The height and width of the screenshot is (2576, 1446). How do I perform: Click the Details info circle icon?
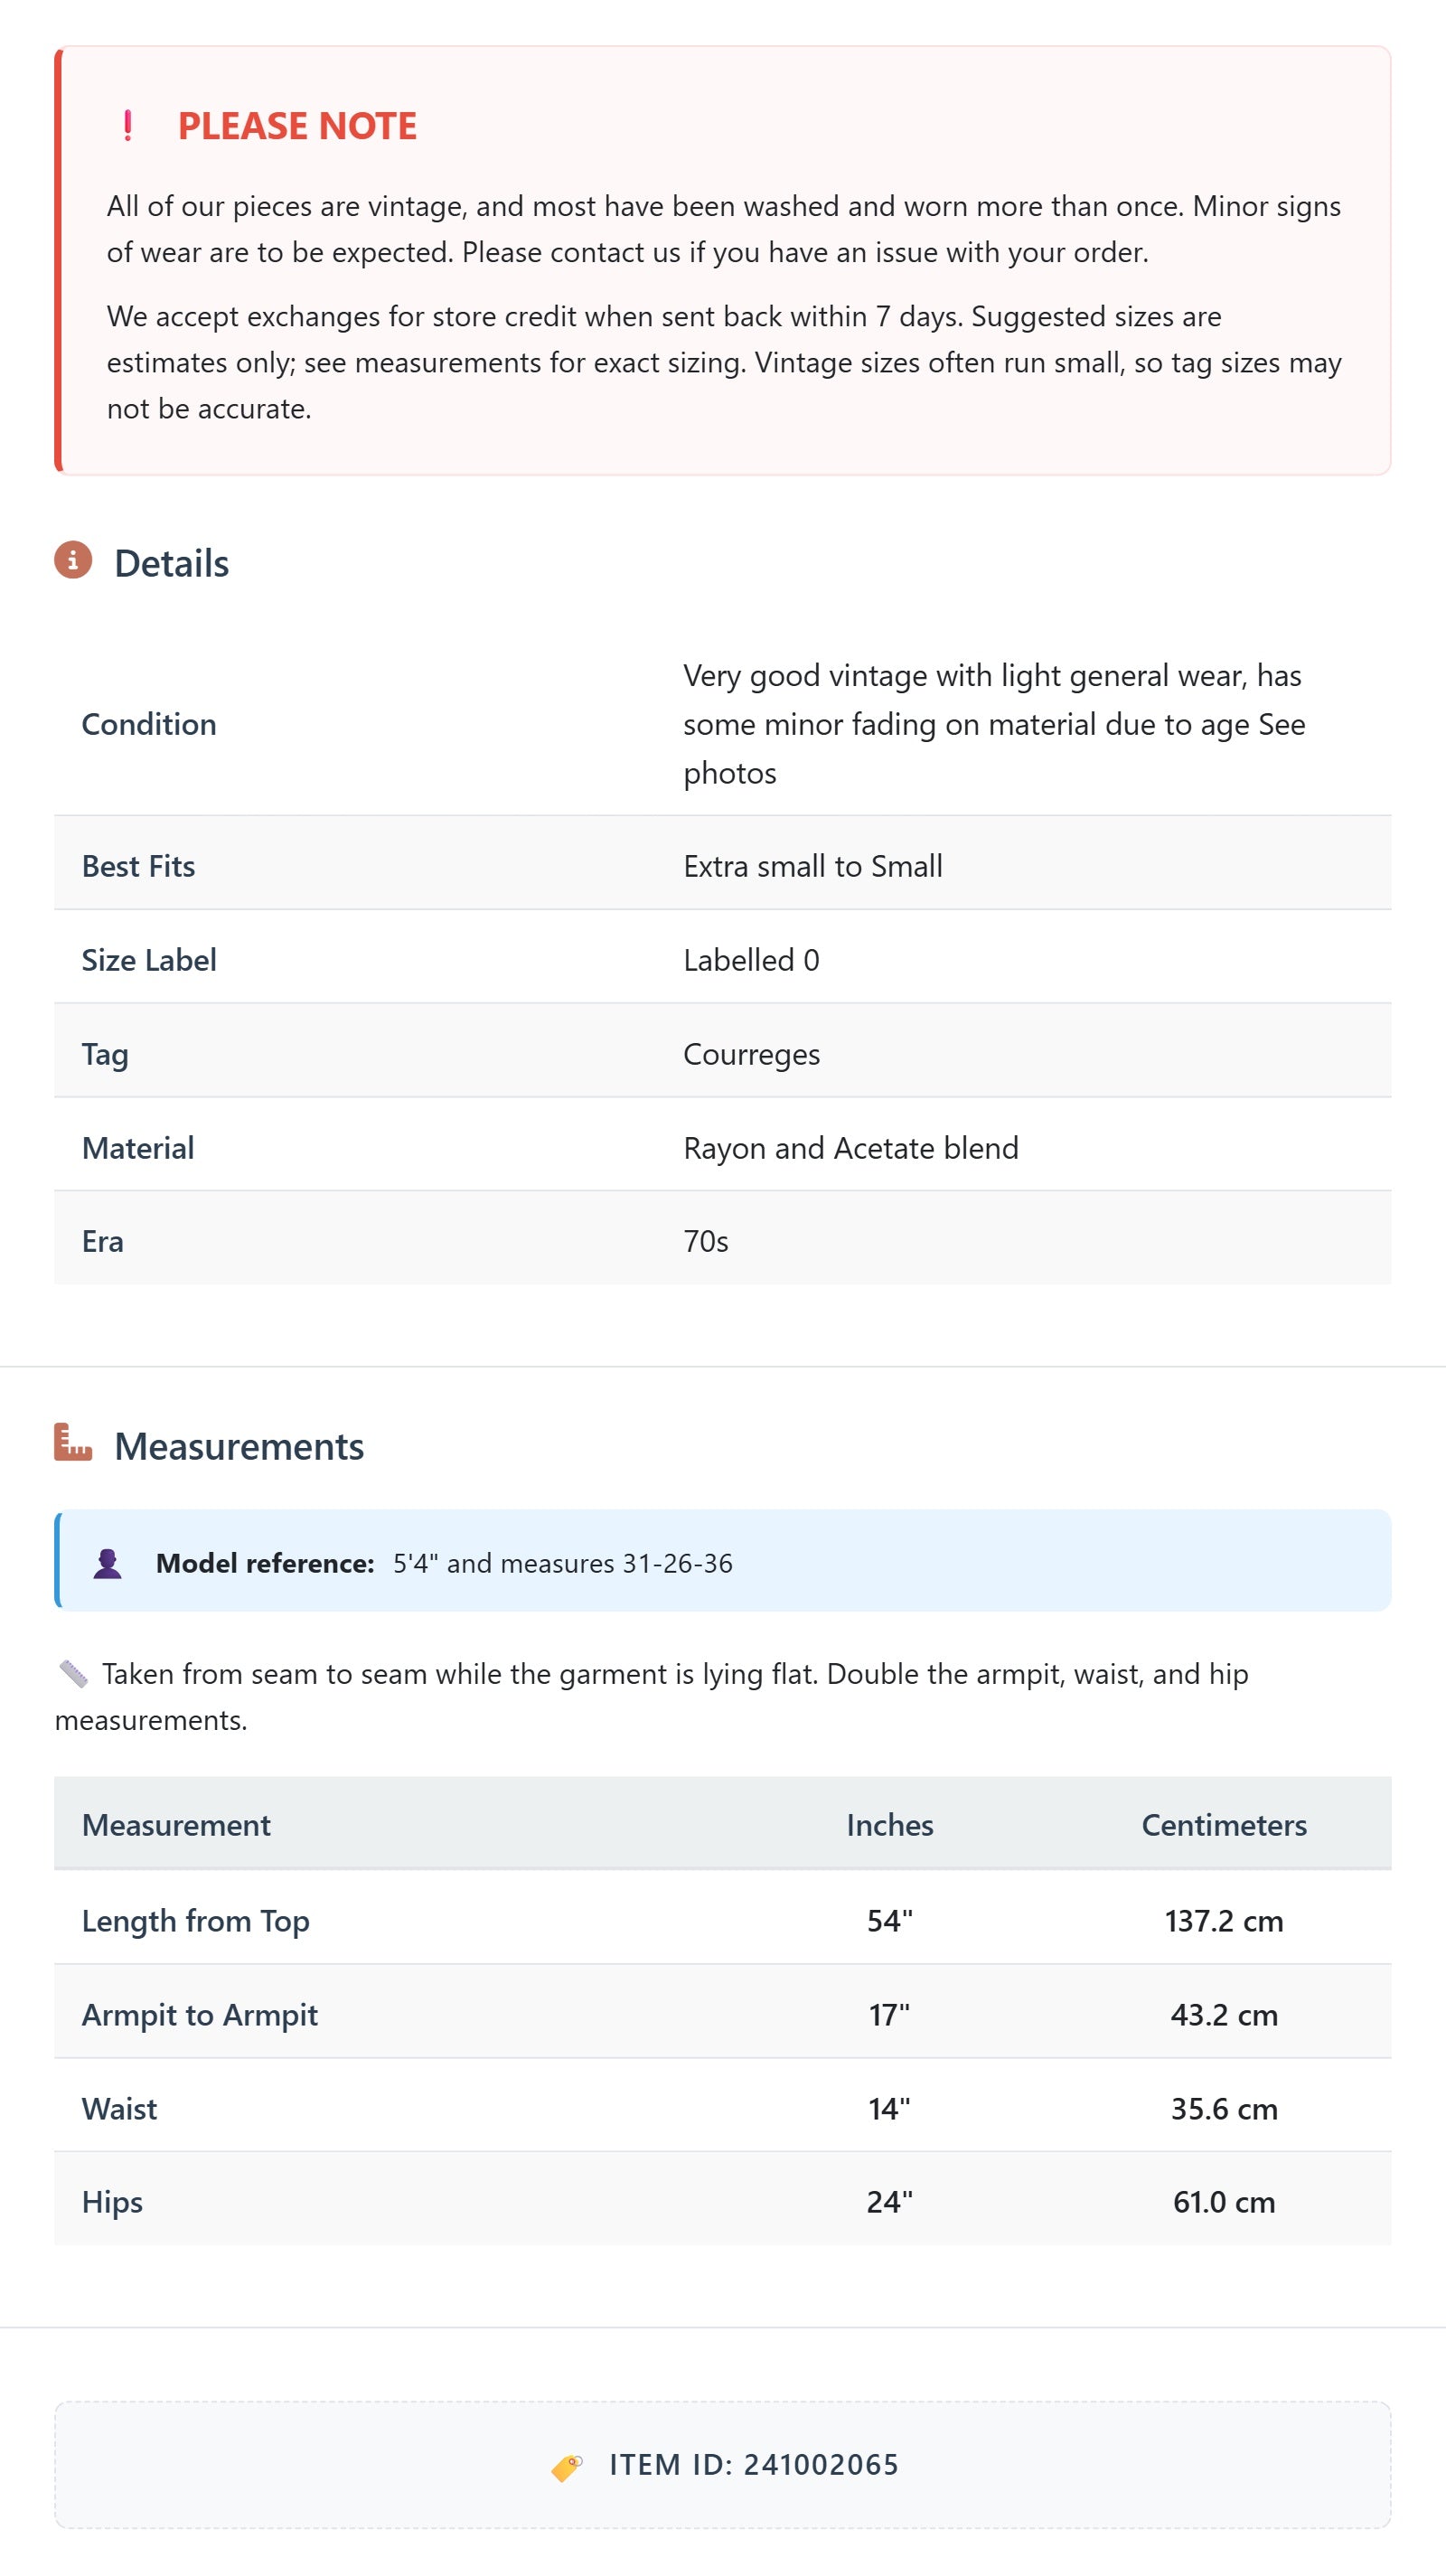pyautogui.click(x=73, y=561)
